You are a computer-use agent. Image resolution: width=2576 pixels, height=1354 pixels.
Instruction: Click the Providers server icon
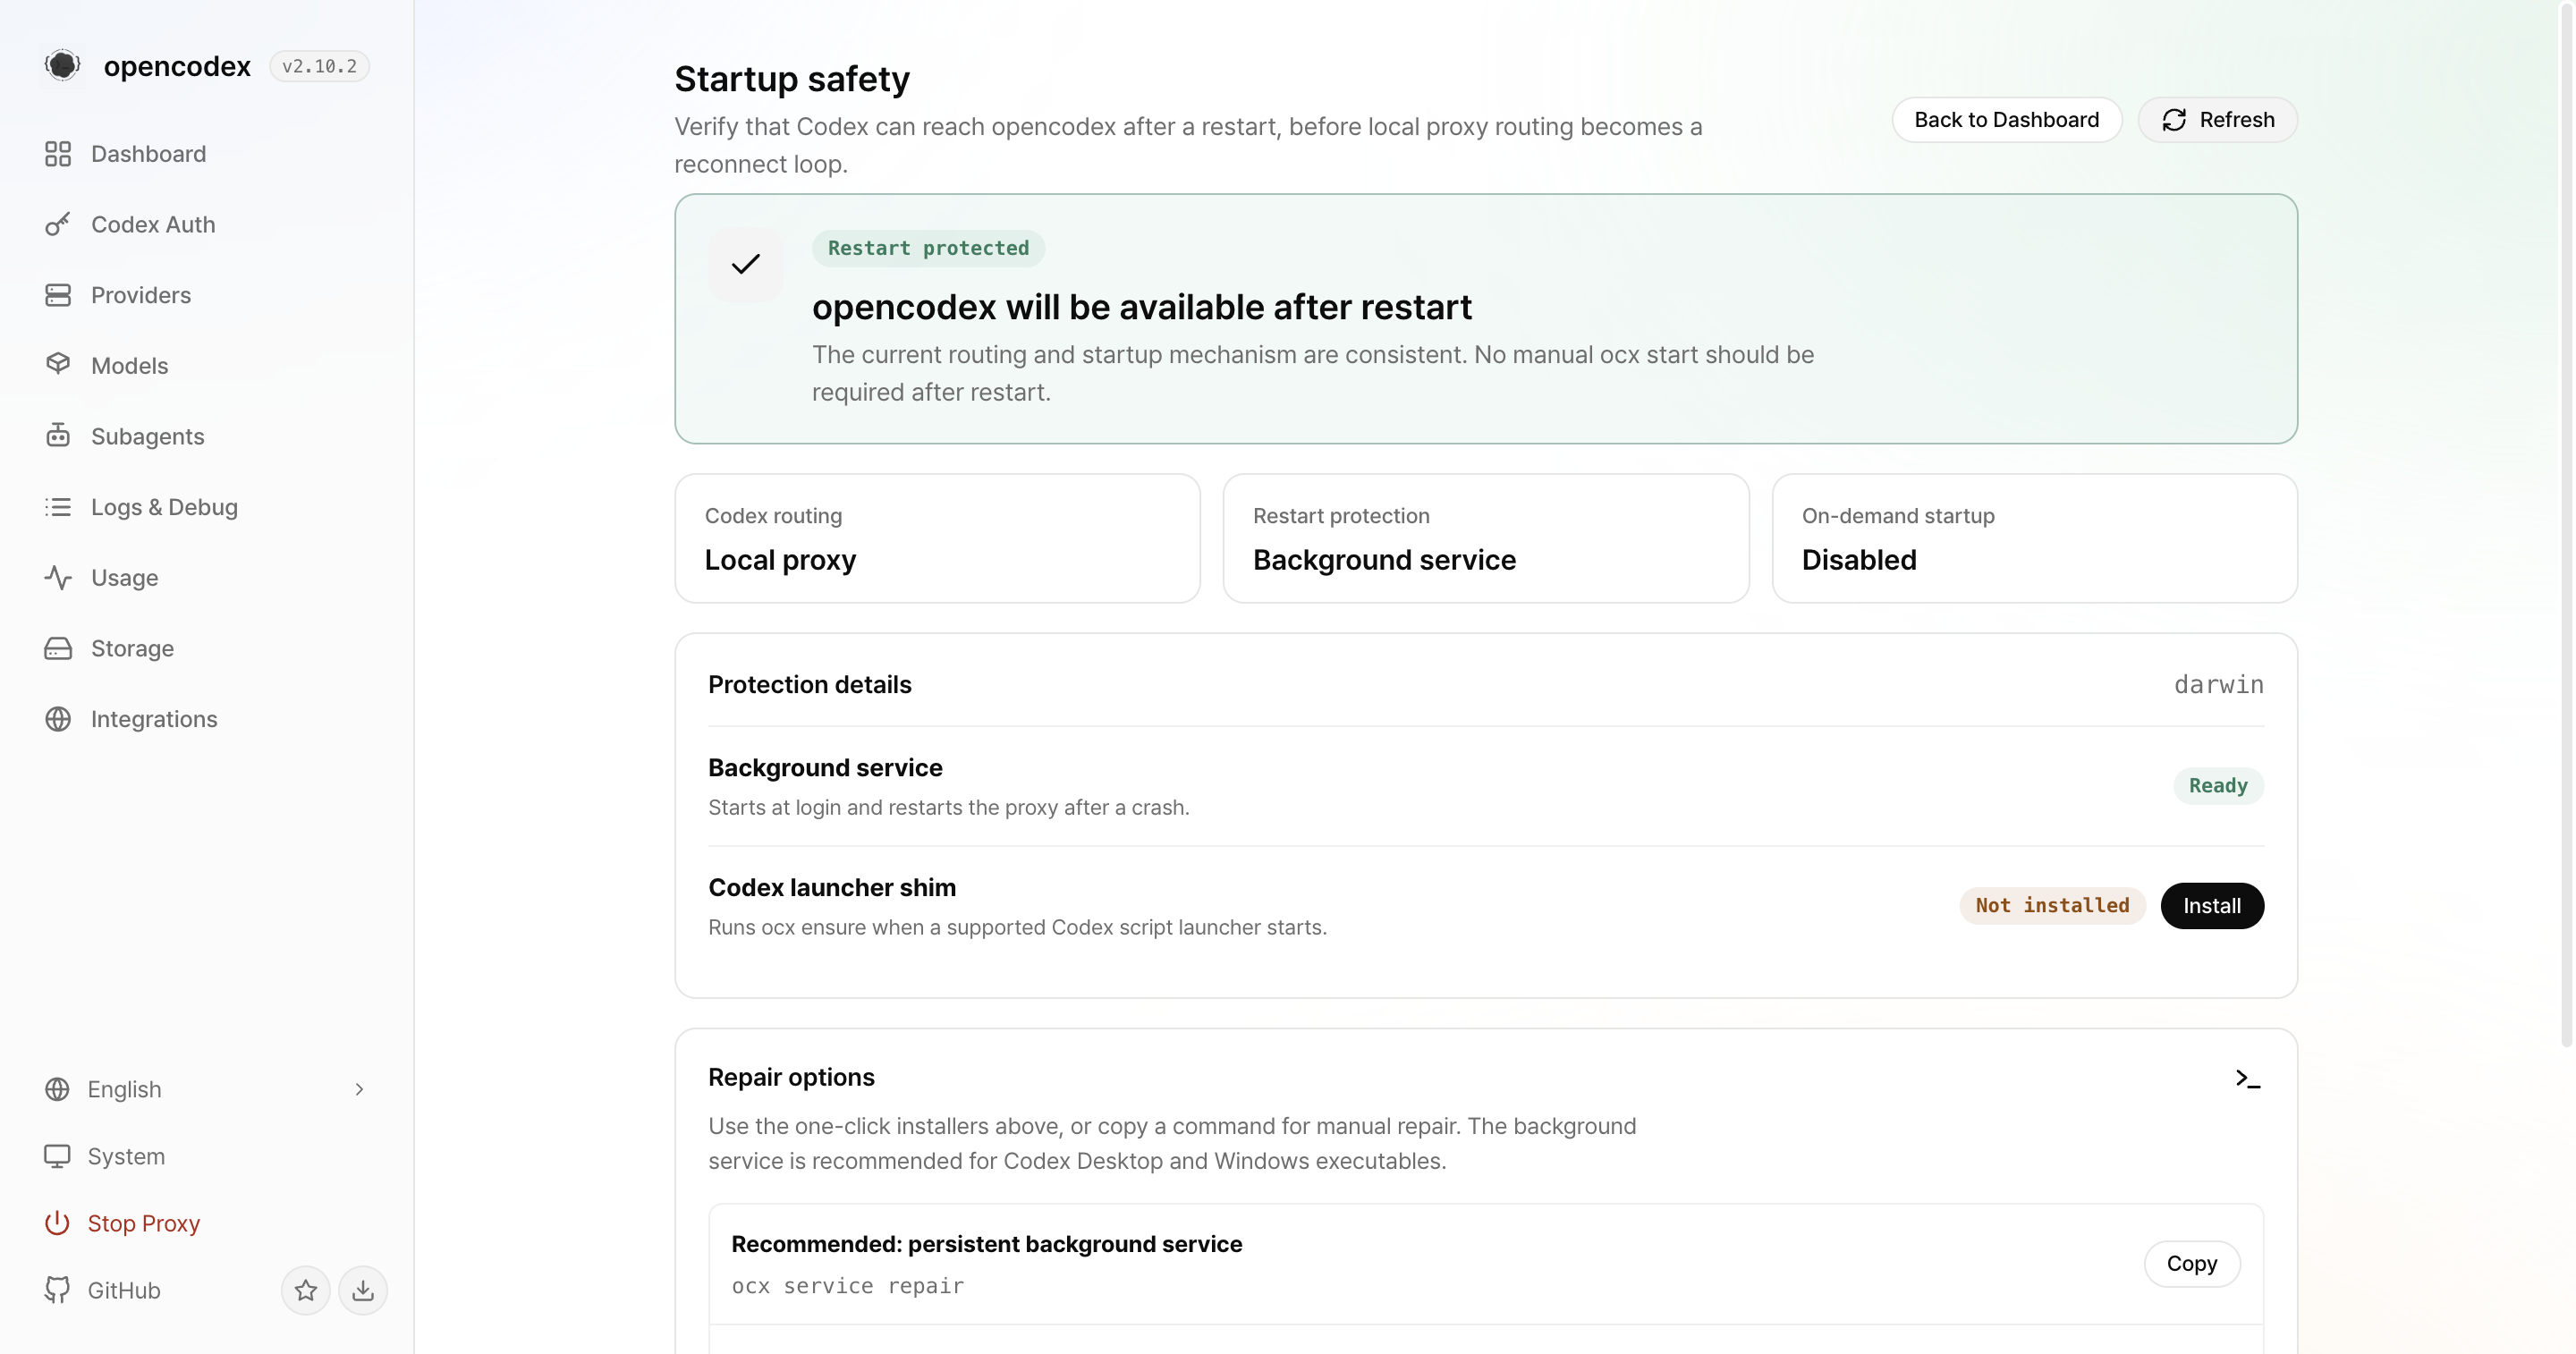pyautogui.click(x=58, y=295)
